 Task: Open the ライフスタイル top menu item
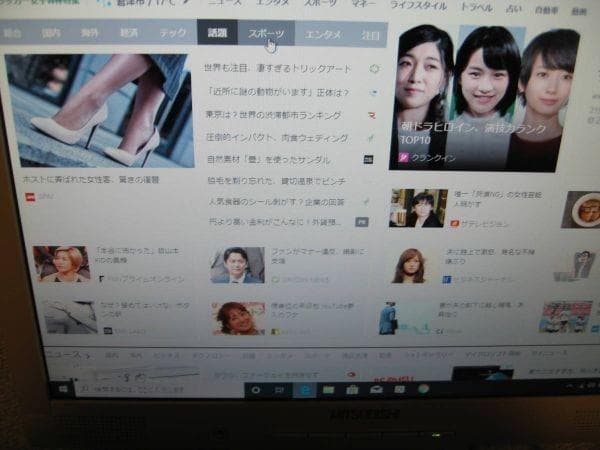point(418,6)
